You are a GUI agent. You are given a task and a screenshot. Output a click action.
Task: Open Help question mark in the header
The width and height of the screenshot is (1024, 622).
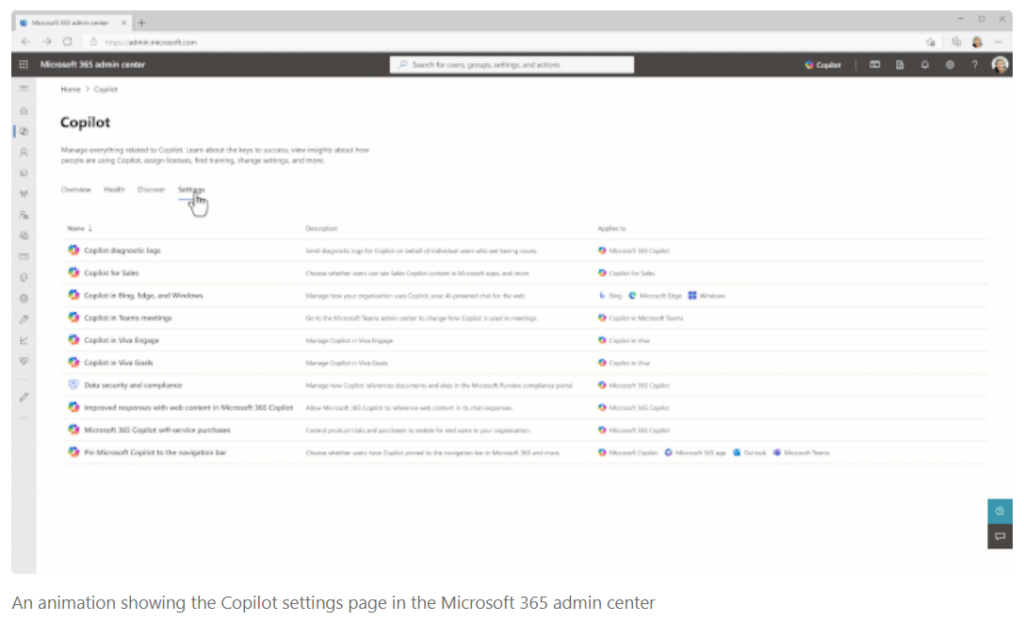coord(974,65)
